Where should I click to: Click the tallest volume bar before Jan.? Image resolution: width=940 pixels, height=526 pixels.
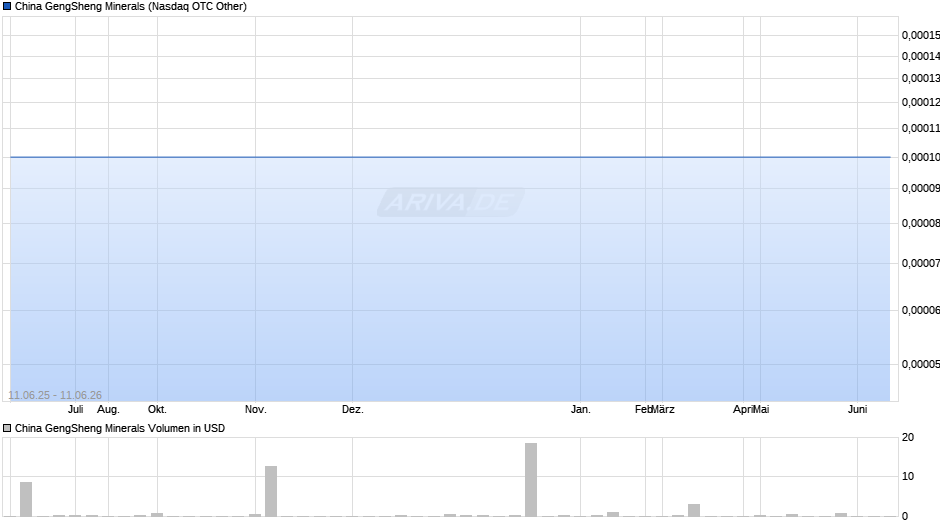[x=531, y=480]
